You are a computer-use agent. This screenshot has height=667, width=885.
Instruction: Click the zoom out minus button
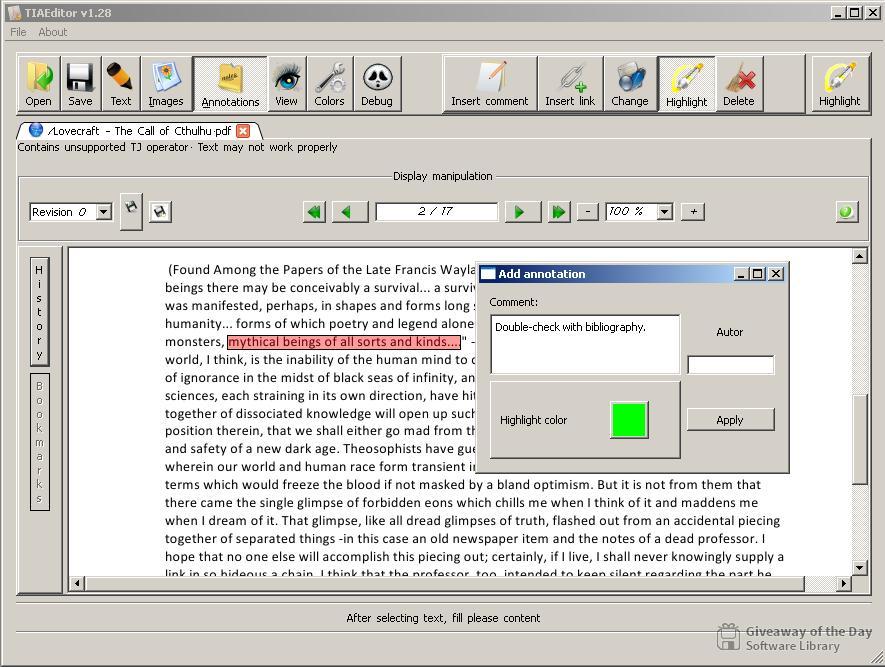click(x=588, y=212)
